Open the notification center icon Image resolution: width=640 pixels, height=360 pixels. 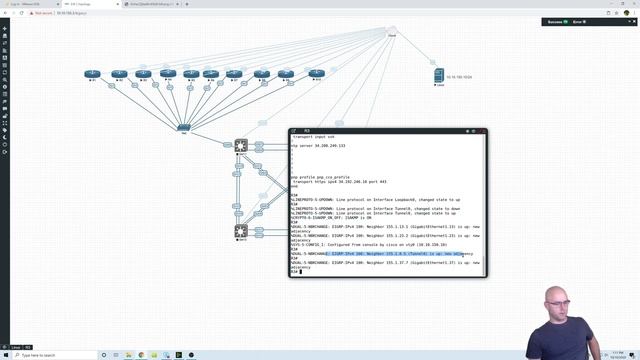coord(632,355)
